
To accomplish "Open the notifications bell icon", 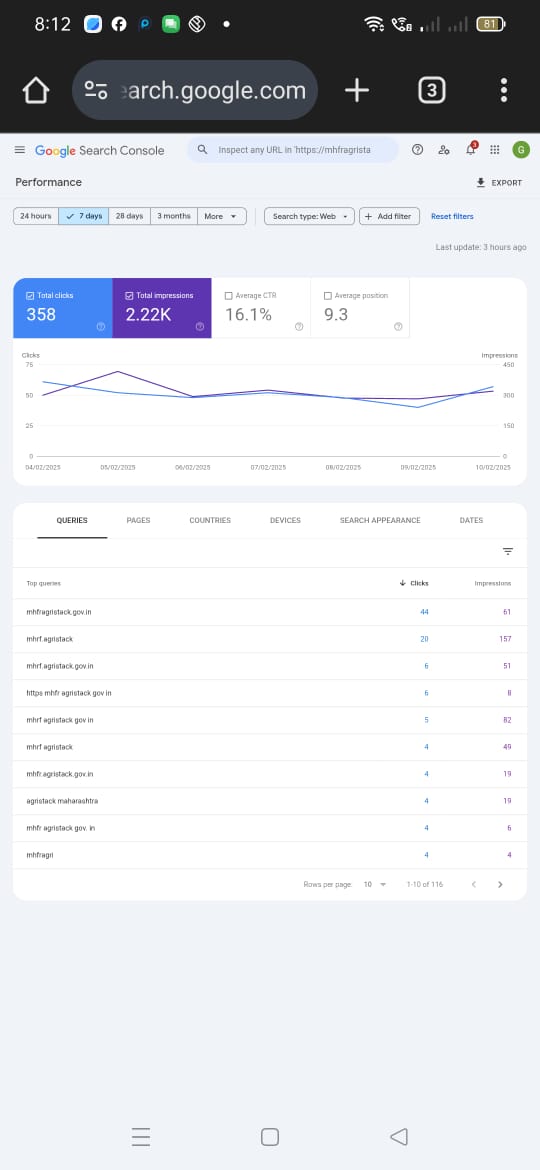I will click(471, 148).
